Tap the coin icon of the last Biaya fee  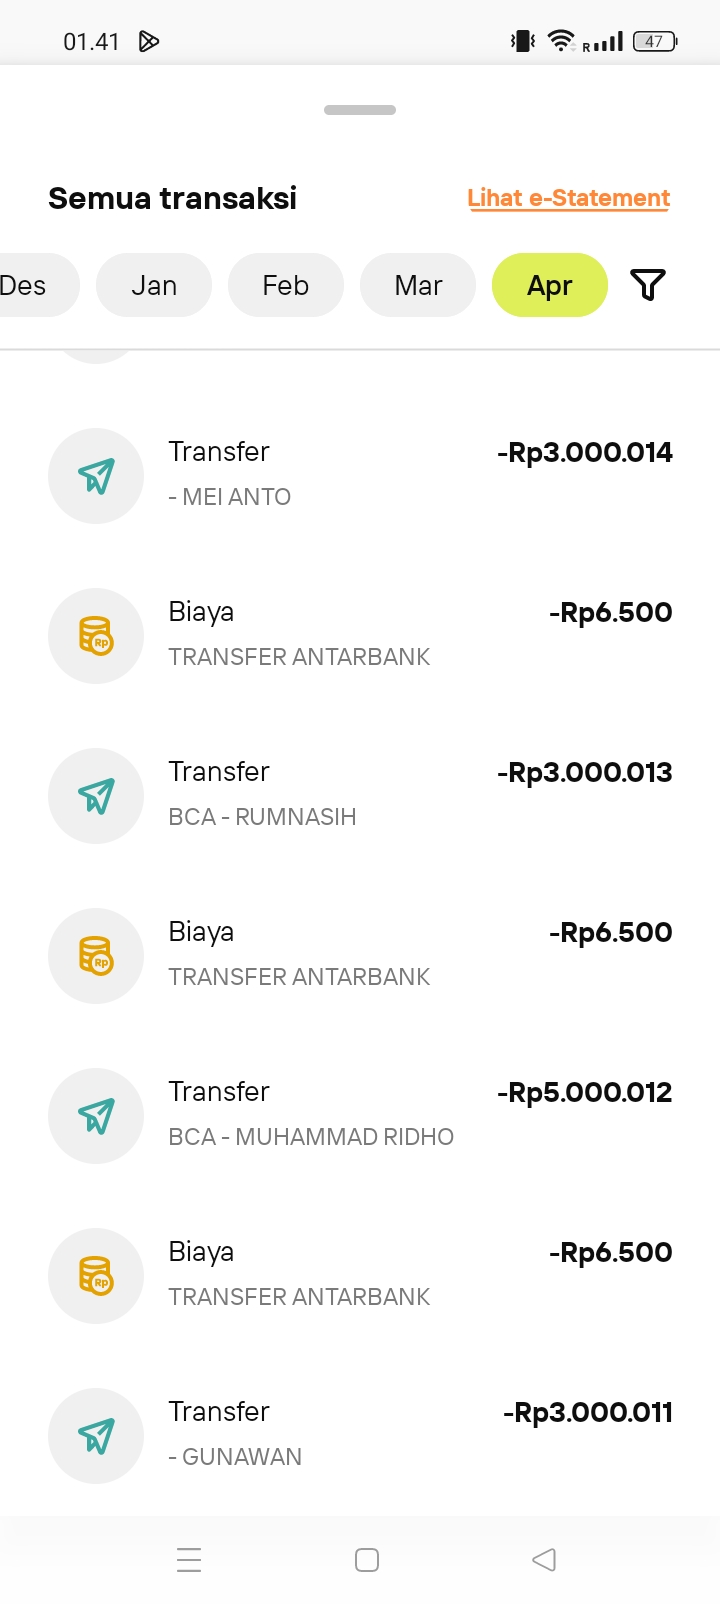[96, 1276]
